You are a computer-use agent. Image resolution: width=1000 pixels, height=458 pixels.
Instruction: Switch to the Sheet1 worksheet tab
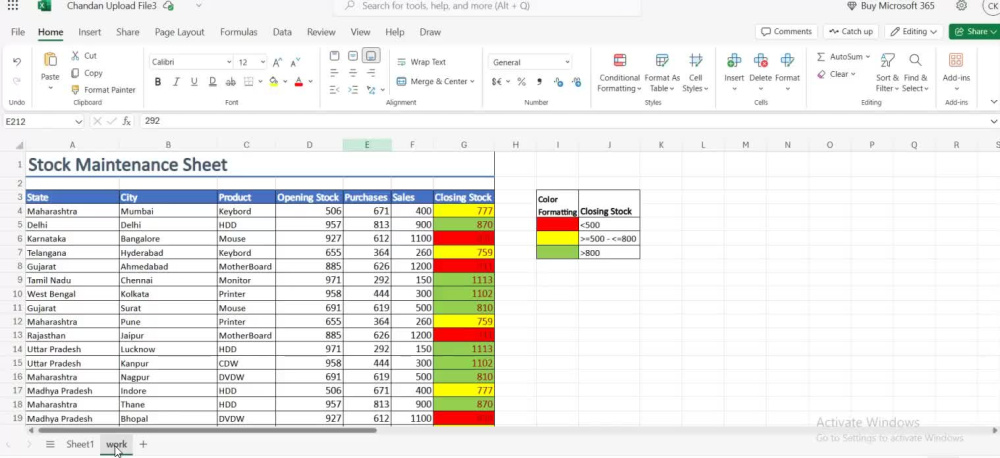pyautogui.click(x=80, y=445)
